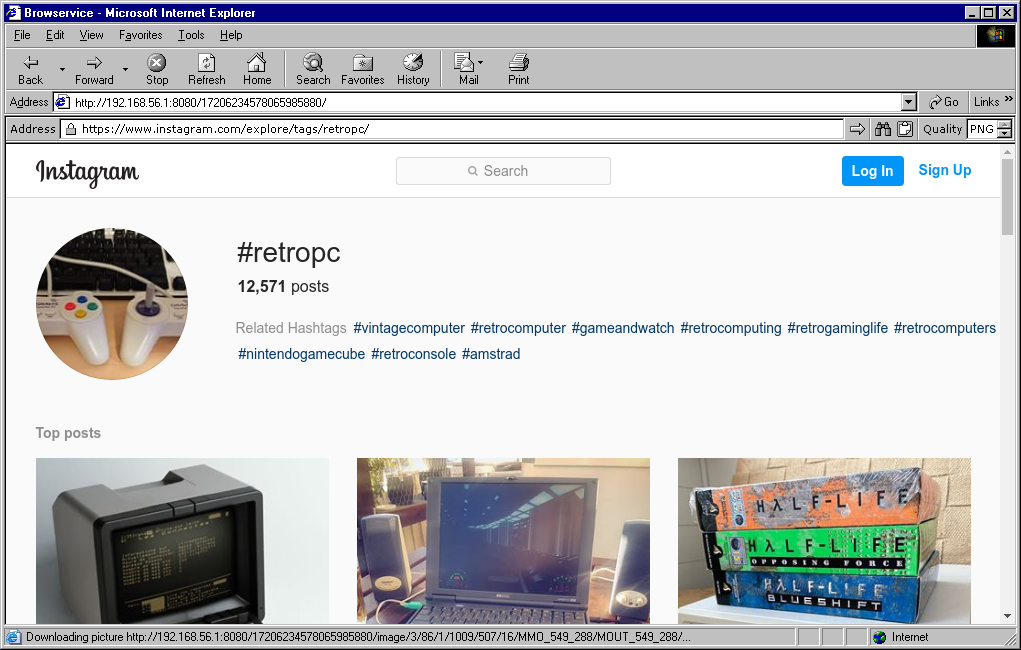Click the clipboard icon next to Quality
The height and width of the screenshot is (650, 1021).
pyautogui.click(x=905, y=129)
